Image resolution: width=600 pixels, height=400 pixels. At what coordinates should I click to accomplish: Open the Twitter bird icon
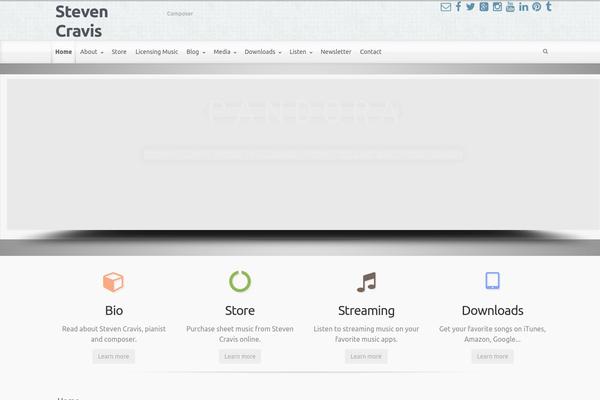pos(470,7)
